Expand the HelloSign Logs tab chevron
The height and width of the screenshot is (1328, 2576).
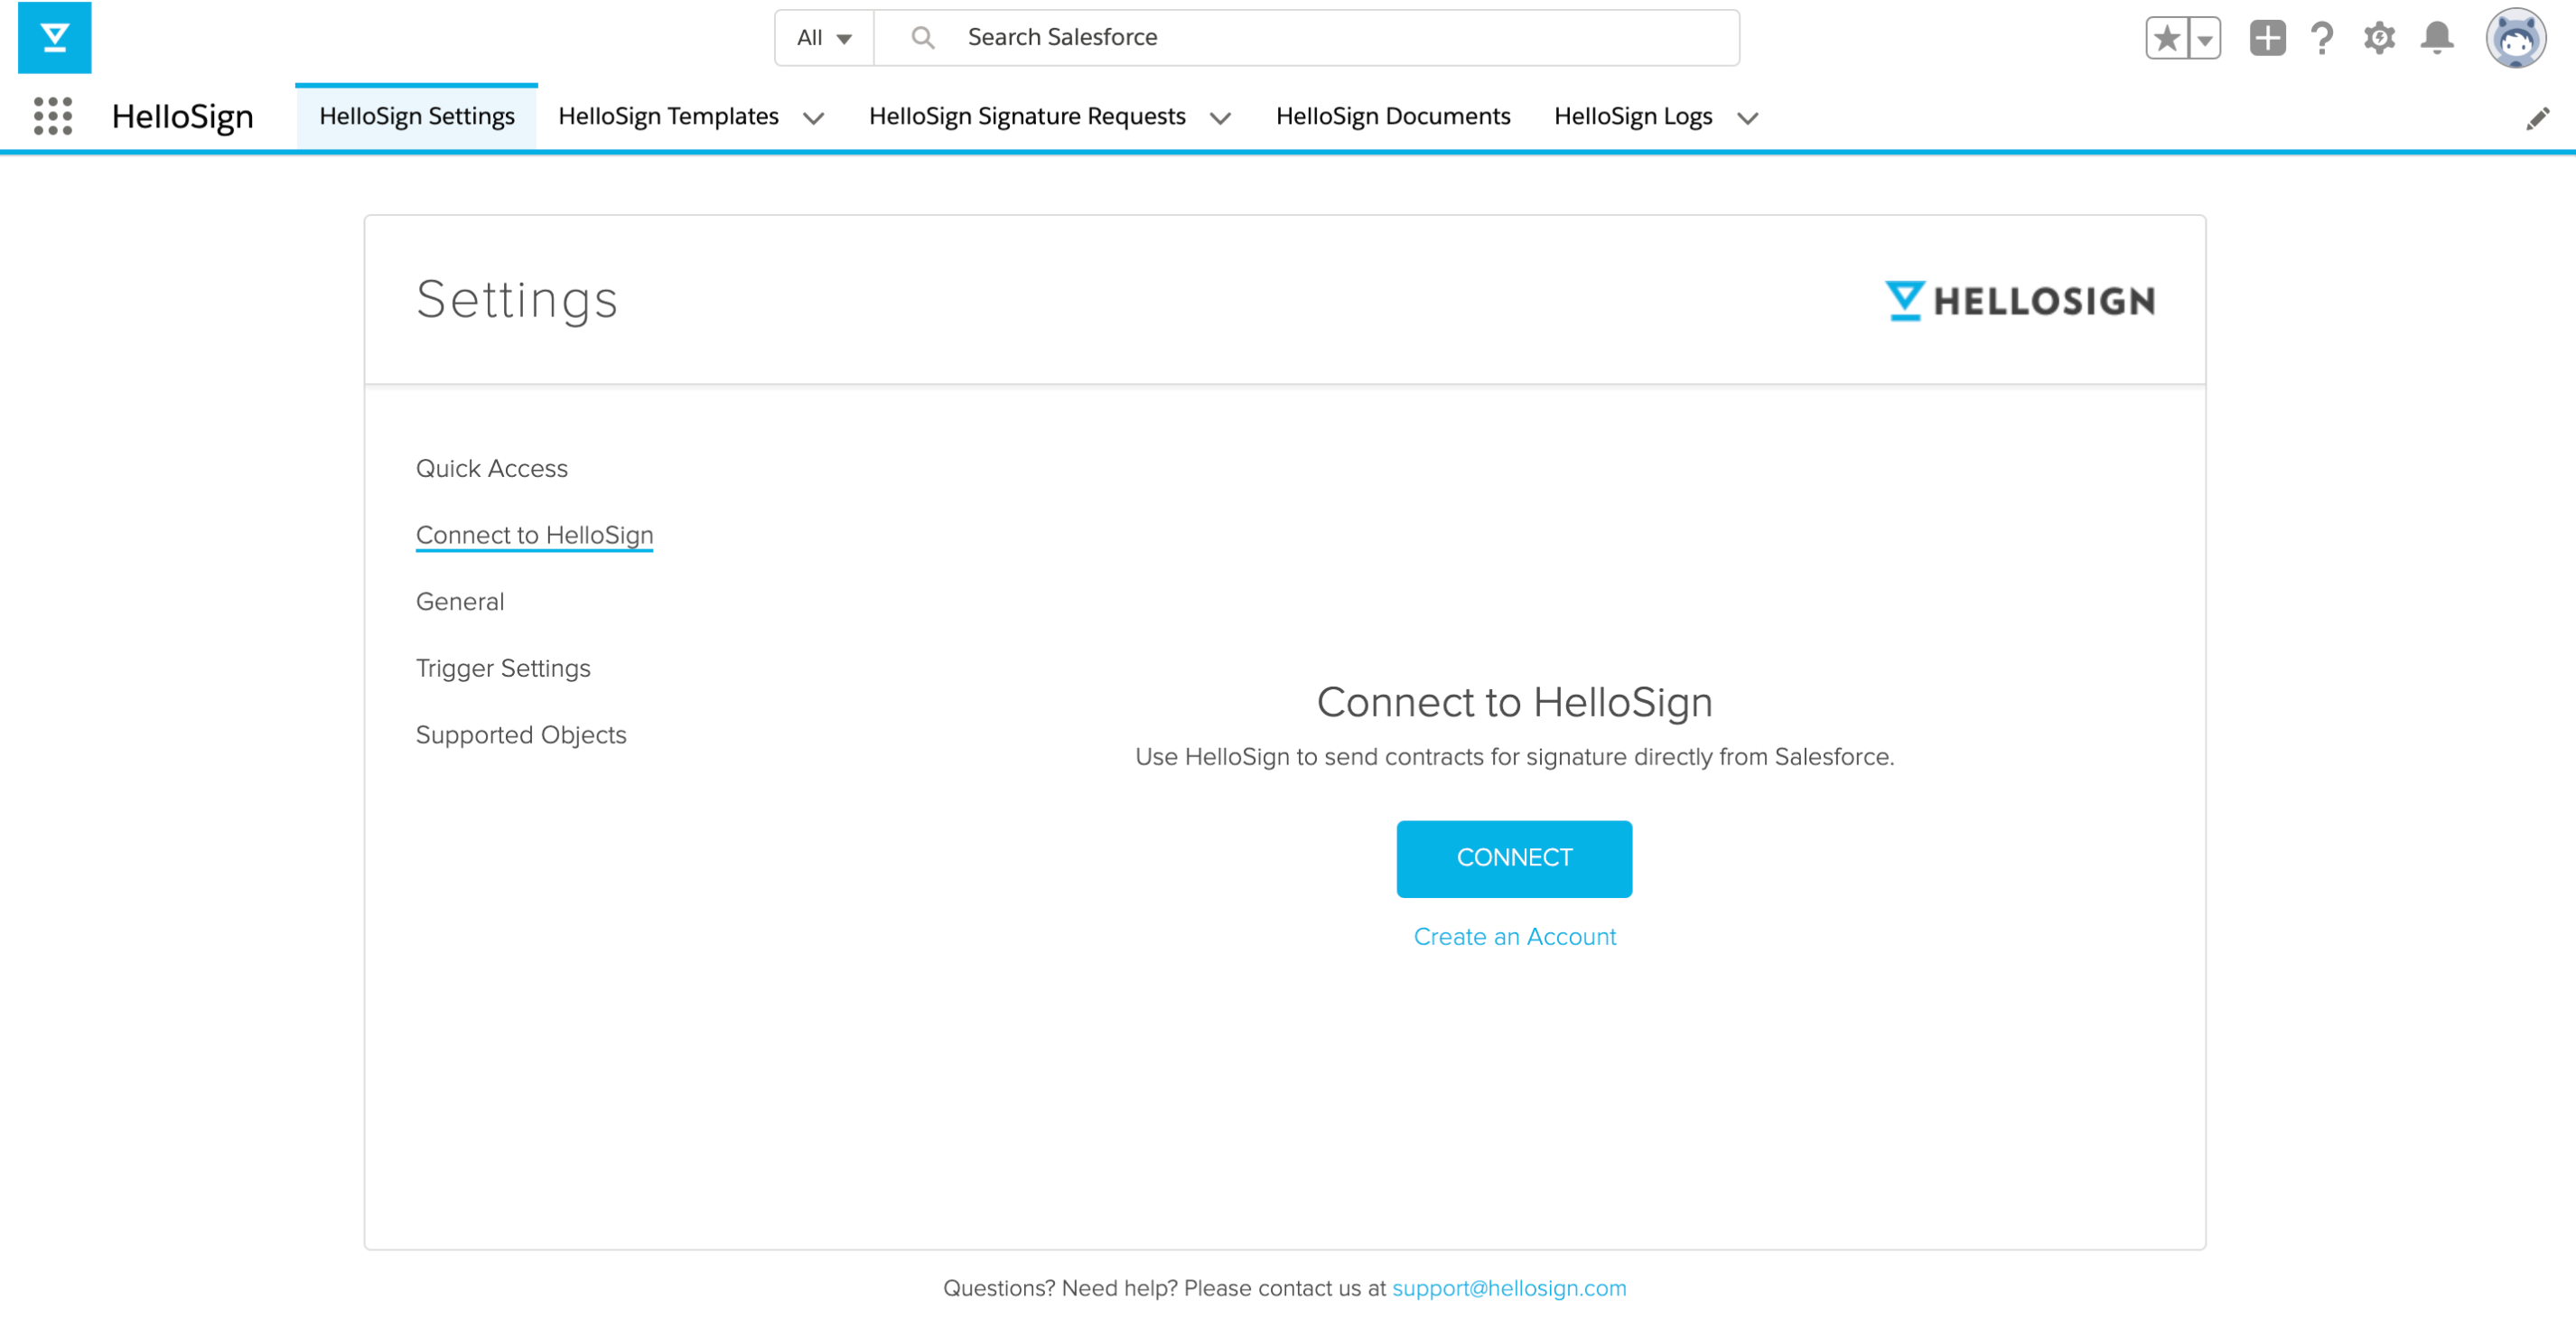tap(1747, 119)
